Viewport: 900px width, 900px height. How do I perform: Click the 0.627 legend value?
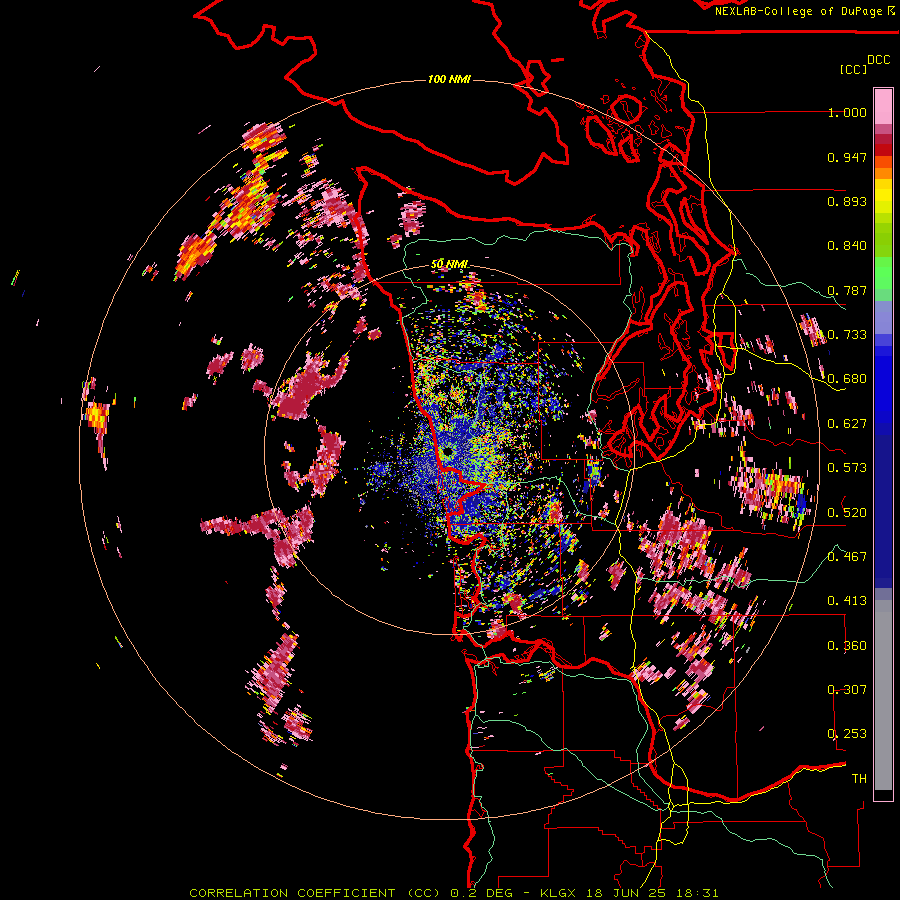tap(847, 424)
